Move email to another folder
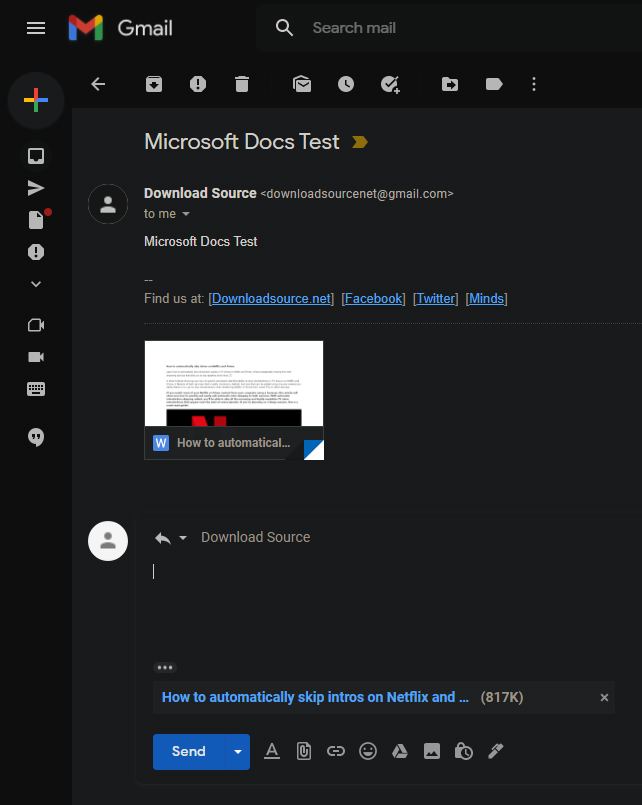This screenshot has width=642, height=805. pyautogui.click(x=450, y=84)
